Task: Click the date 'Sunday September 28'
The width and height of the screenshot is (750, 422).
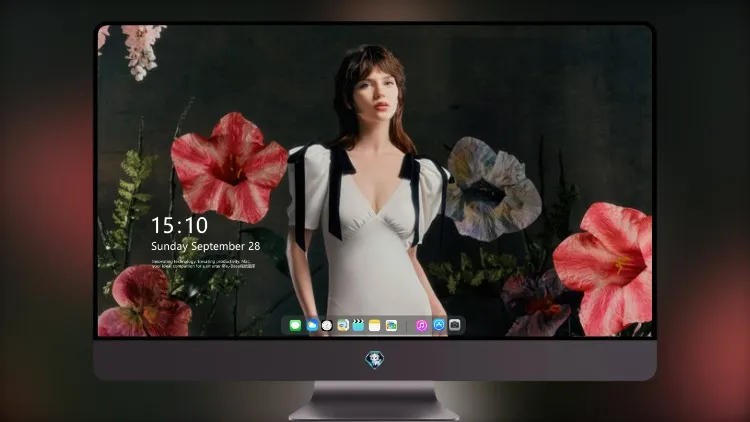Action: pos(206,246)
